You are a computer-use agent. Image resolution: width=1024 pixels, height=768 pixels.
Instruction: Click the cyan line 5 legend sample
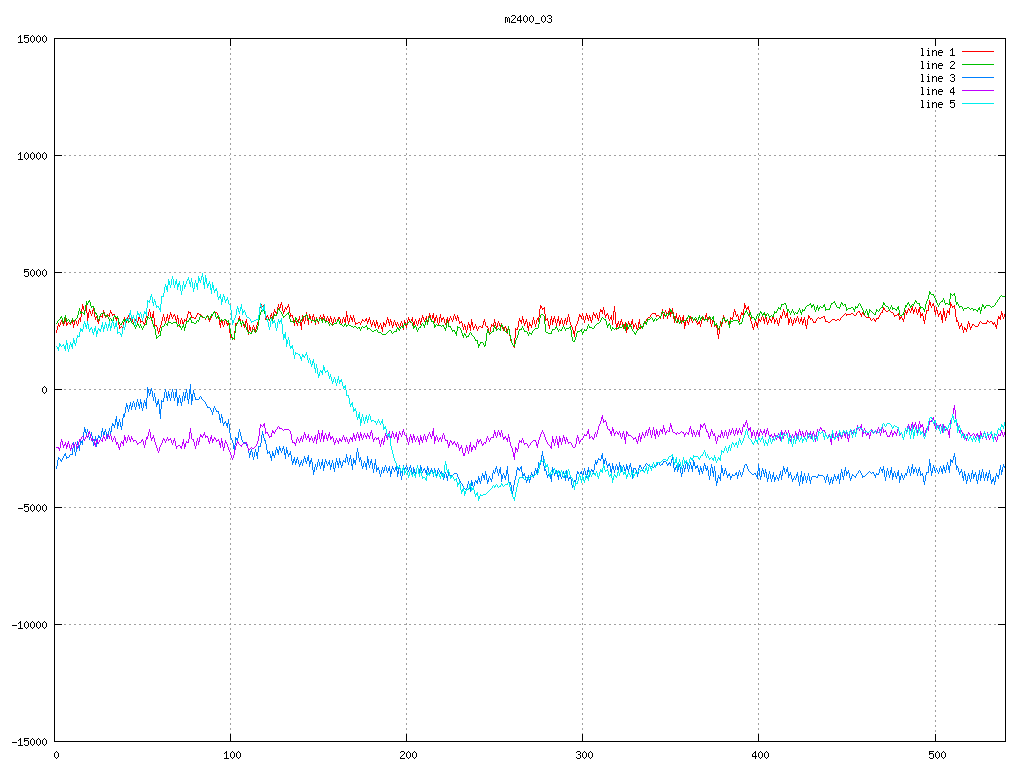coord(978,104)
